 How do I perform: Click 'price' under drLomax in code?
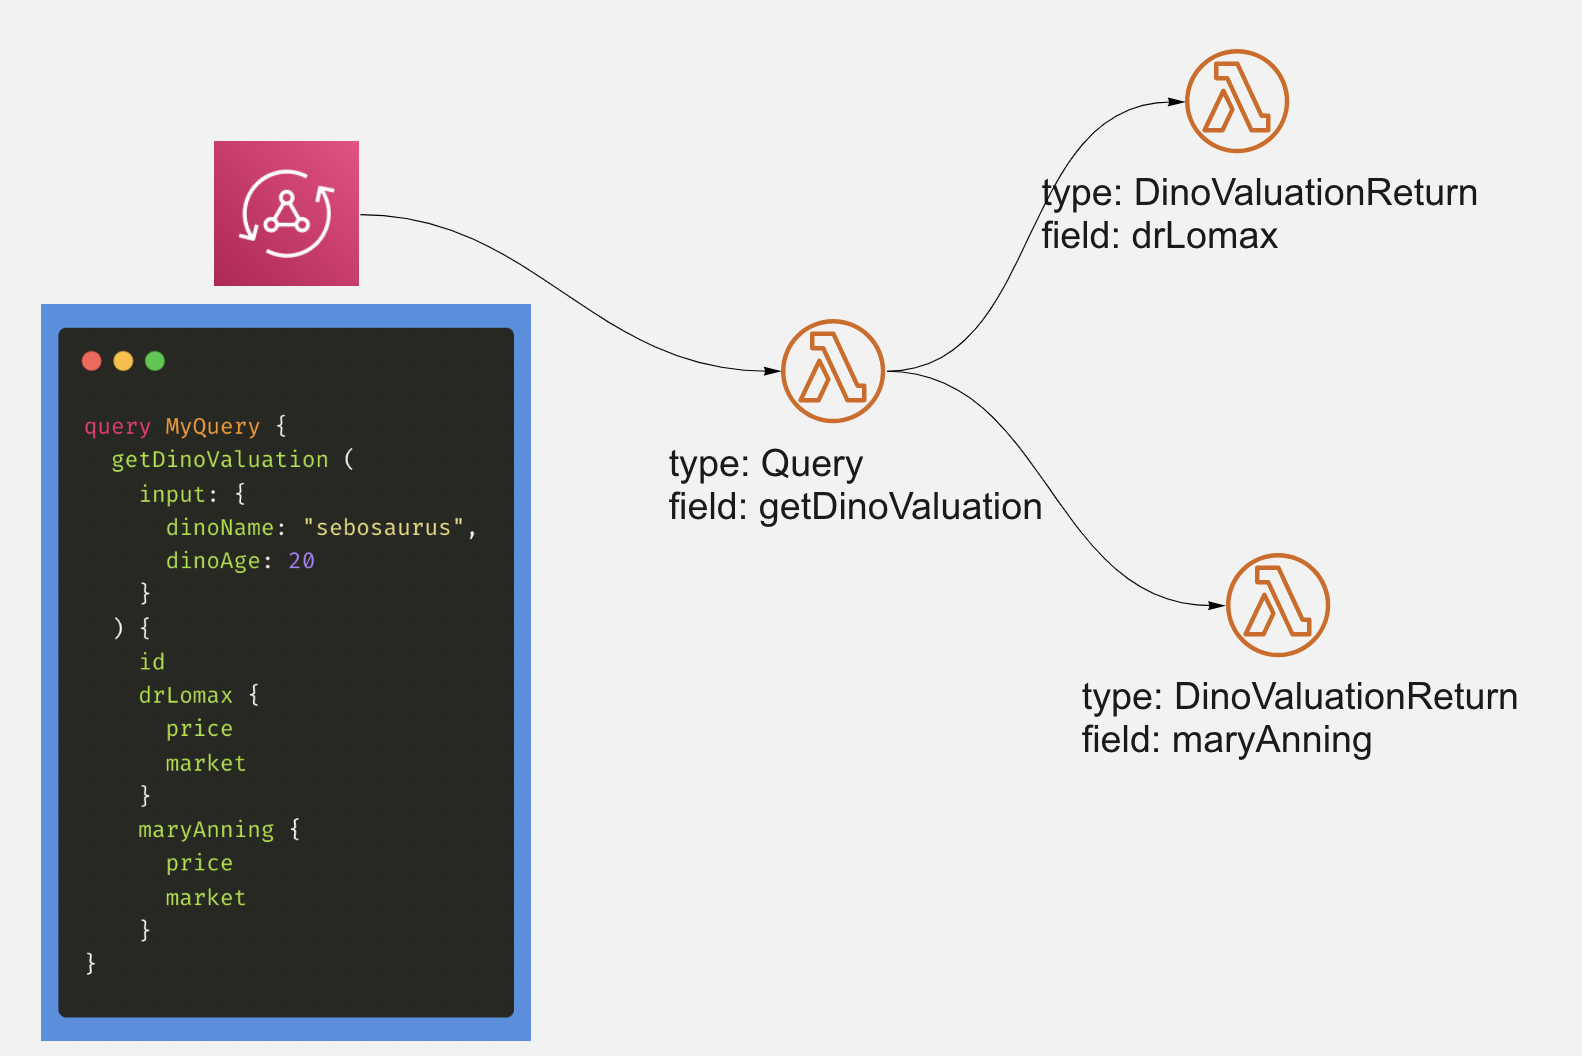[199, 729]
